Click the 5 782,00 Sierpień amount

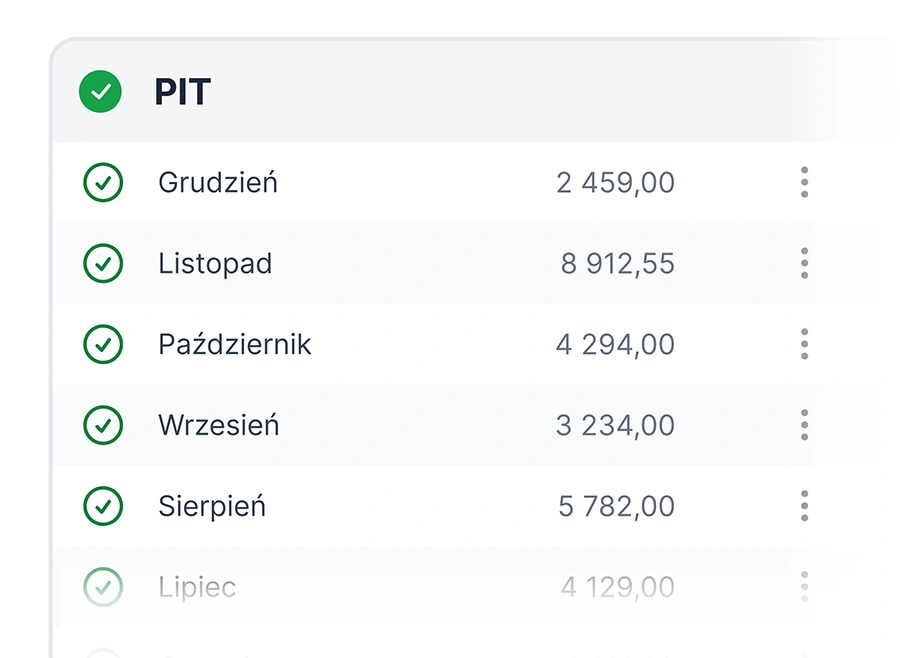(616, 507)
